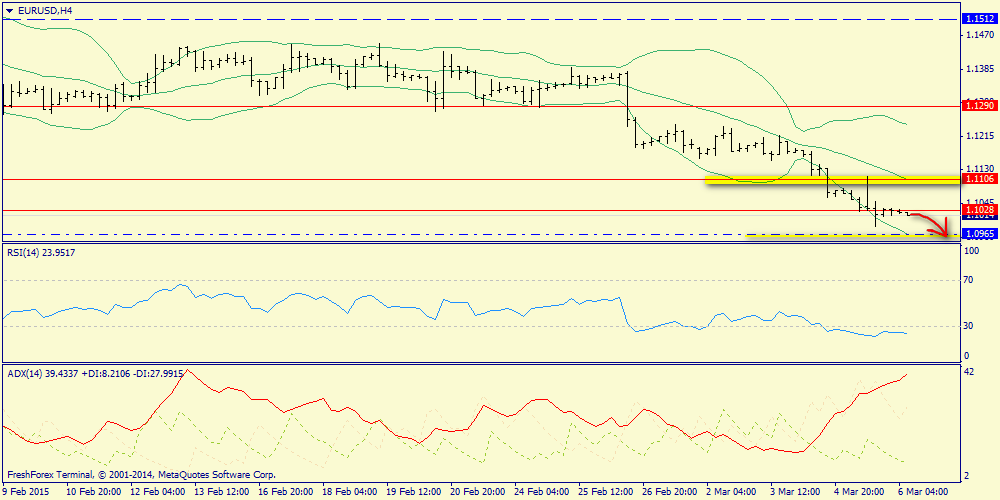The image size is (1000, 500).
Task: Click the yellow highlighted zone near 1.1106
Action: [x=833, y=180]
